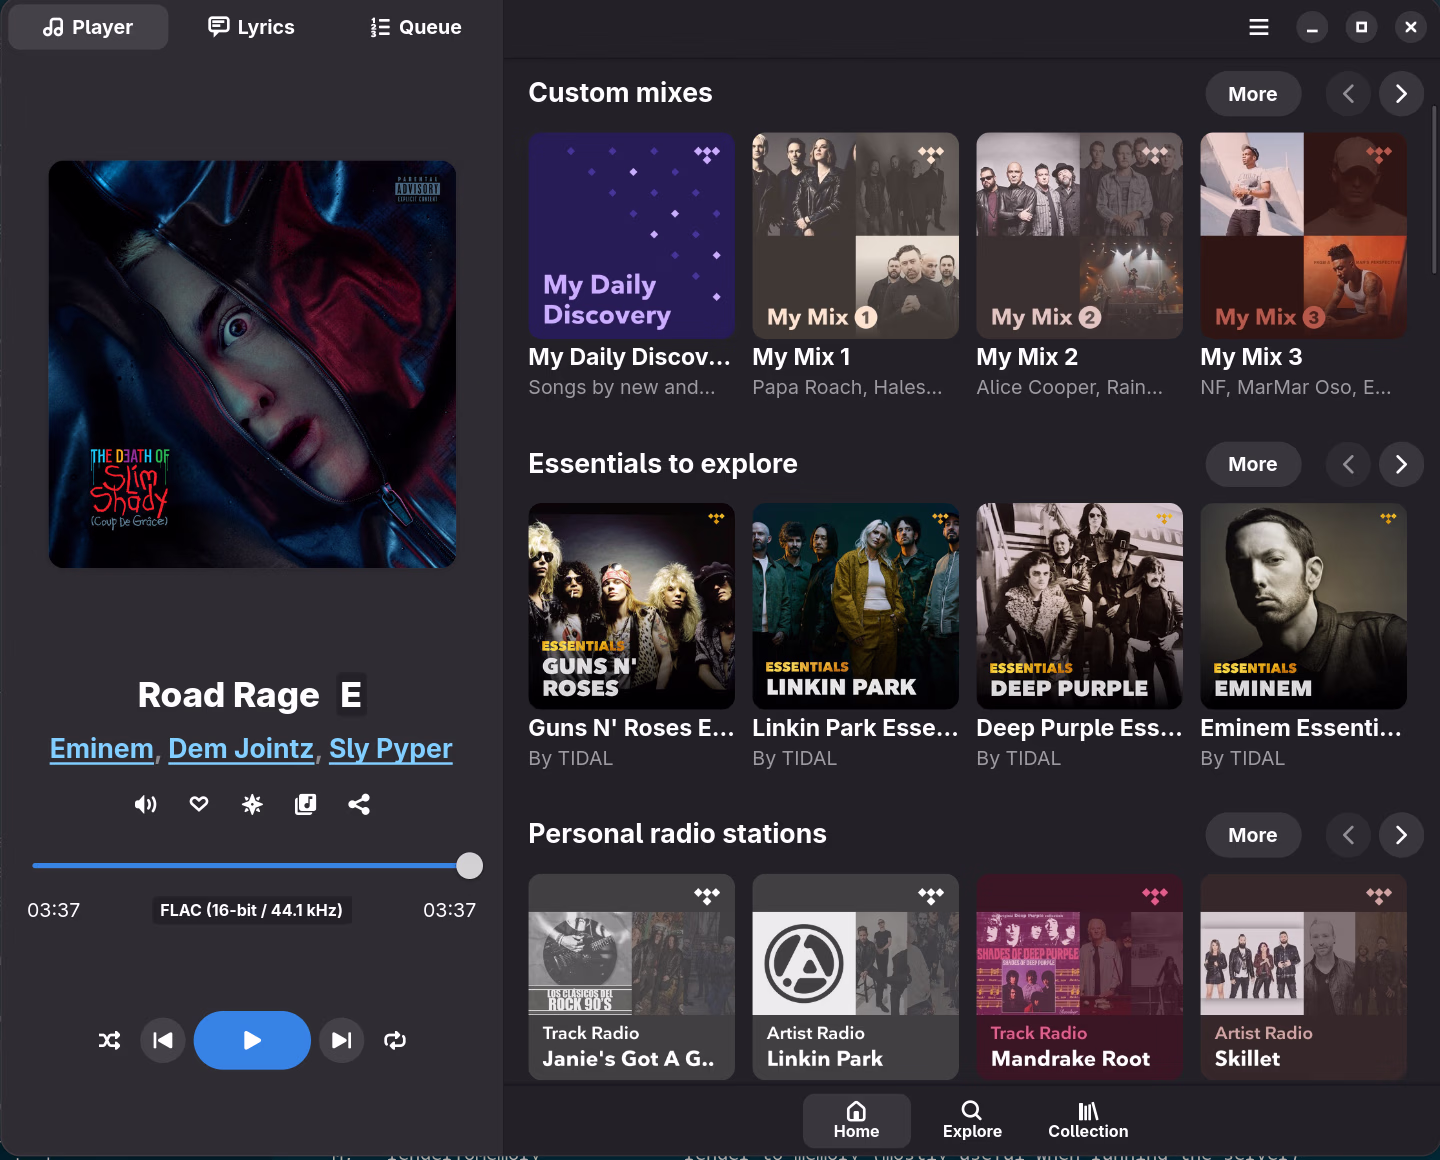Open the hamburger main menu
This screenshot has width=1440, height=1160.
click(1259, 27)
